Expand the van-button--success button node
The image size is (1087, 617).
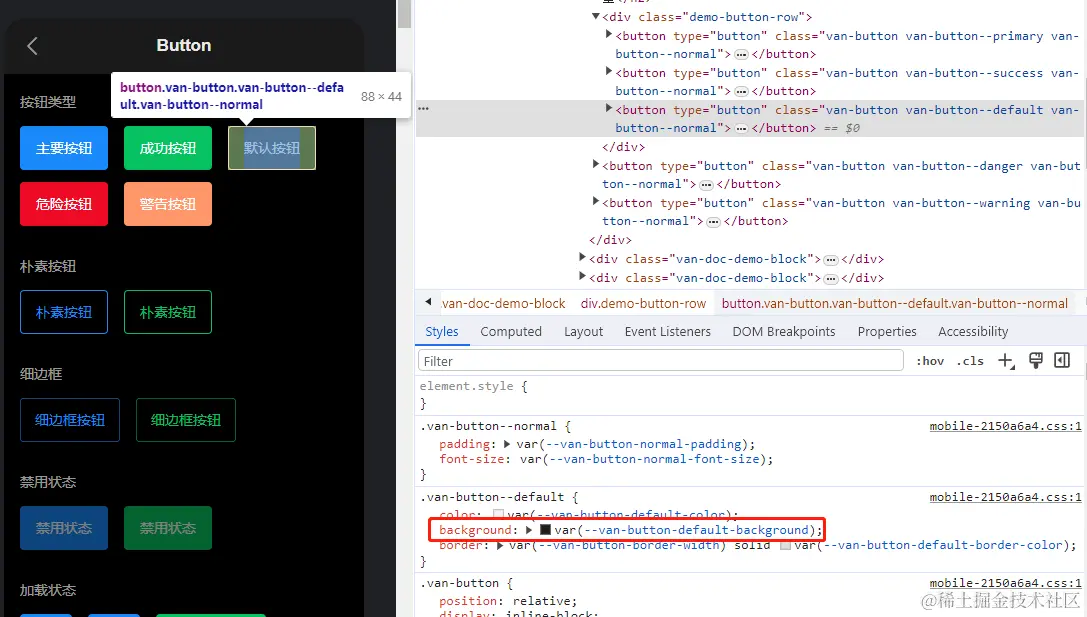[609, 71]
